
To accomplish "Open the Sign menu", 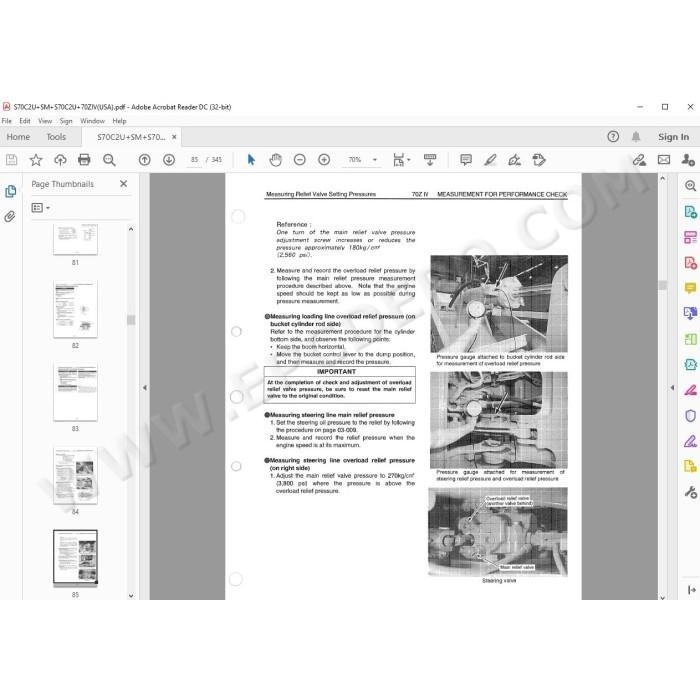I will coord(66,121).
